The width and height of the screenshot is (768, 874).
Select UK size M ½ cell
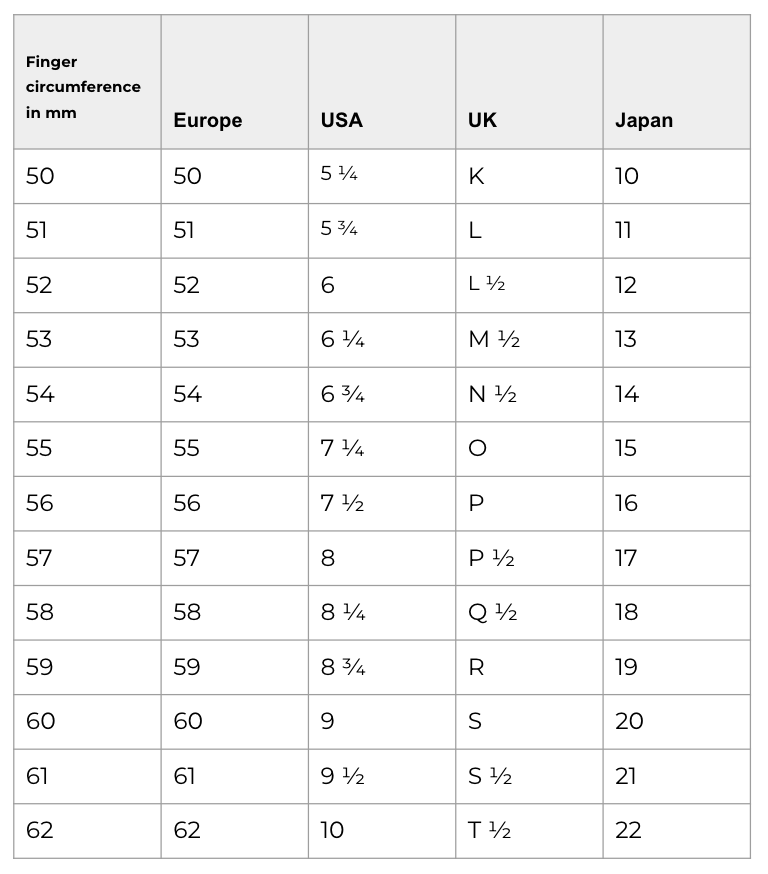click(494, 339)
